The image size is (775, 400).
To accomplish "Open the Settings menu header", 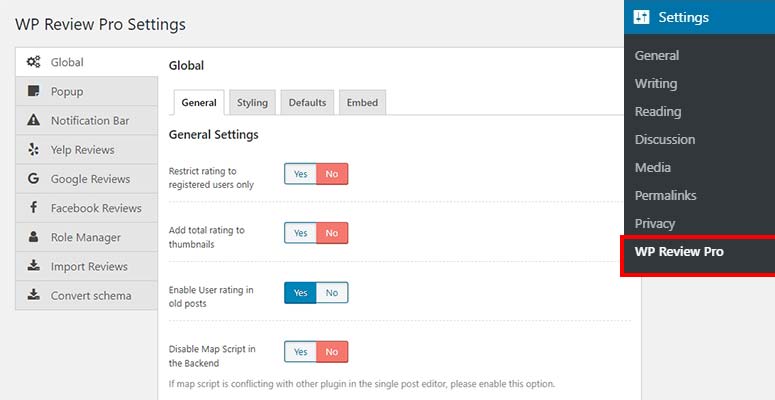I will pyautogui.click(x=699, y=17).
